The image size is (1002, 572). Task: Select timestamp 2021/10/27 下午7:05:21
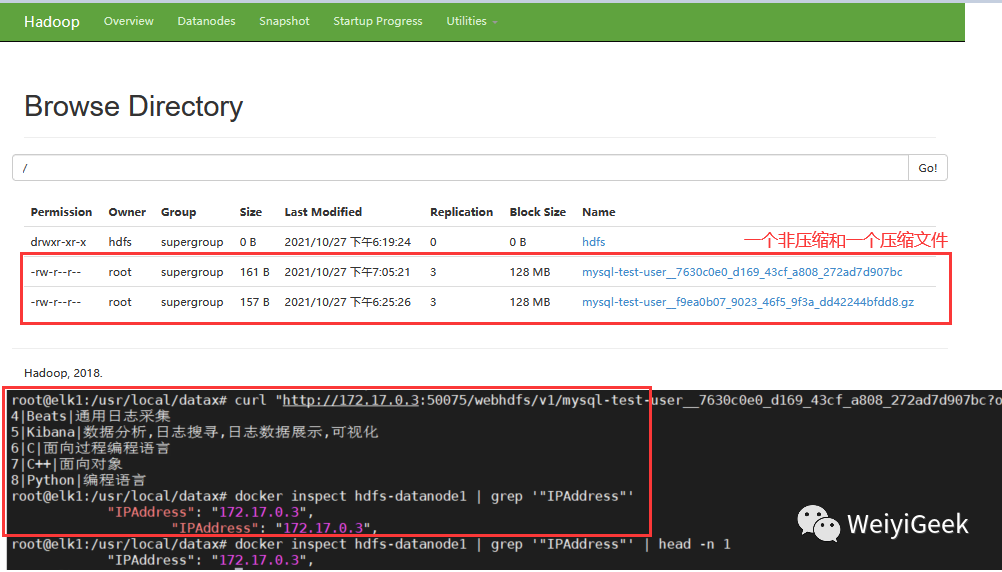(x=348, y=272)
